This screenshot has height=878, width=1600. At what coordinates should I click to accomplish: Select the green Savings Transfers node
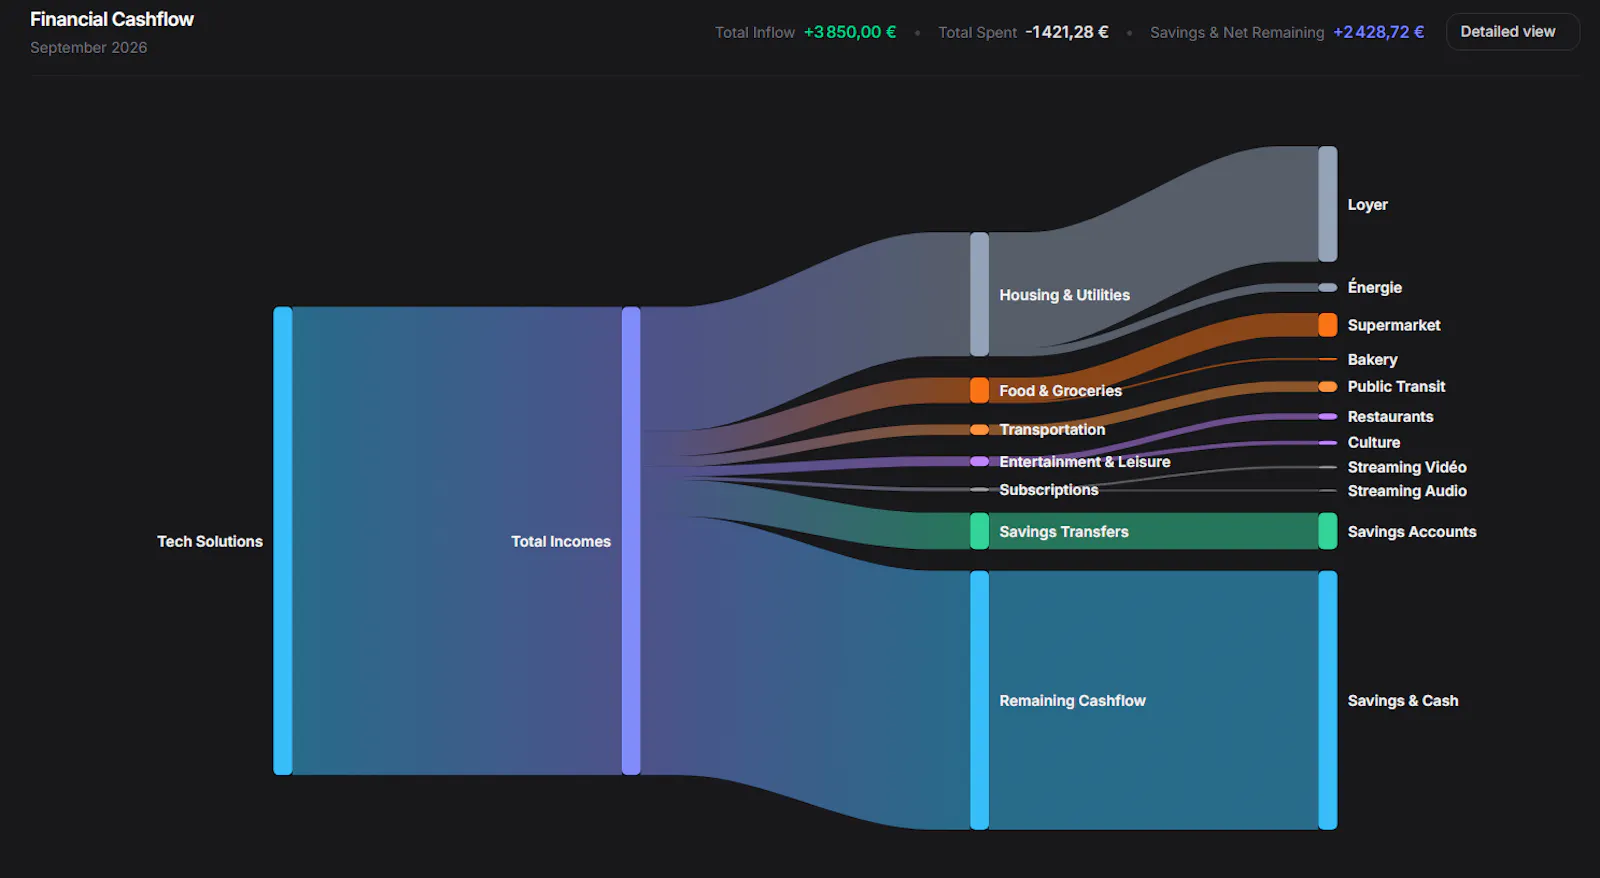pyautogui.click(x=979, y=531)
